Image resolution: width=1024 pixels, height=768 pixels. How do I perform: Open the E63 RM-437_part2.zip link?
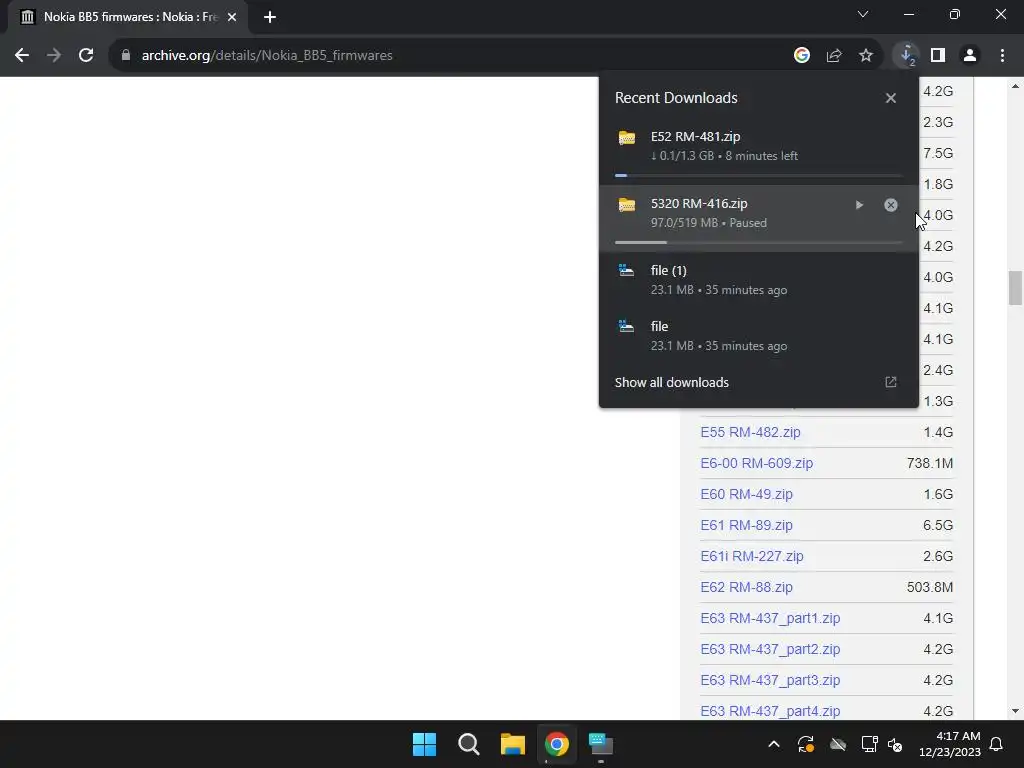pos(770,649)
